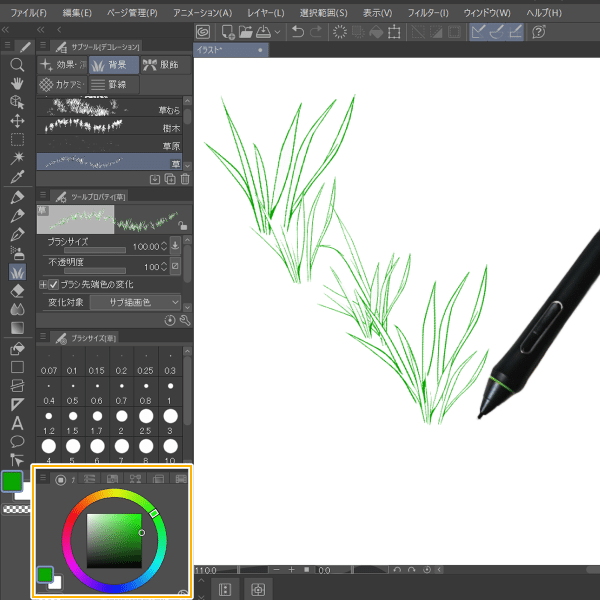Select the Operation object tool

[x=17, y=102]
